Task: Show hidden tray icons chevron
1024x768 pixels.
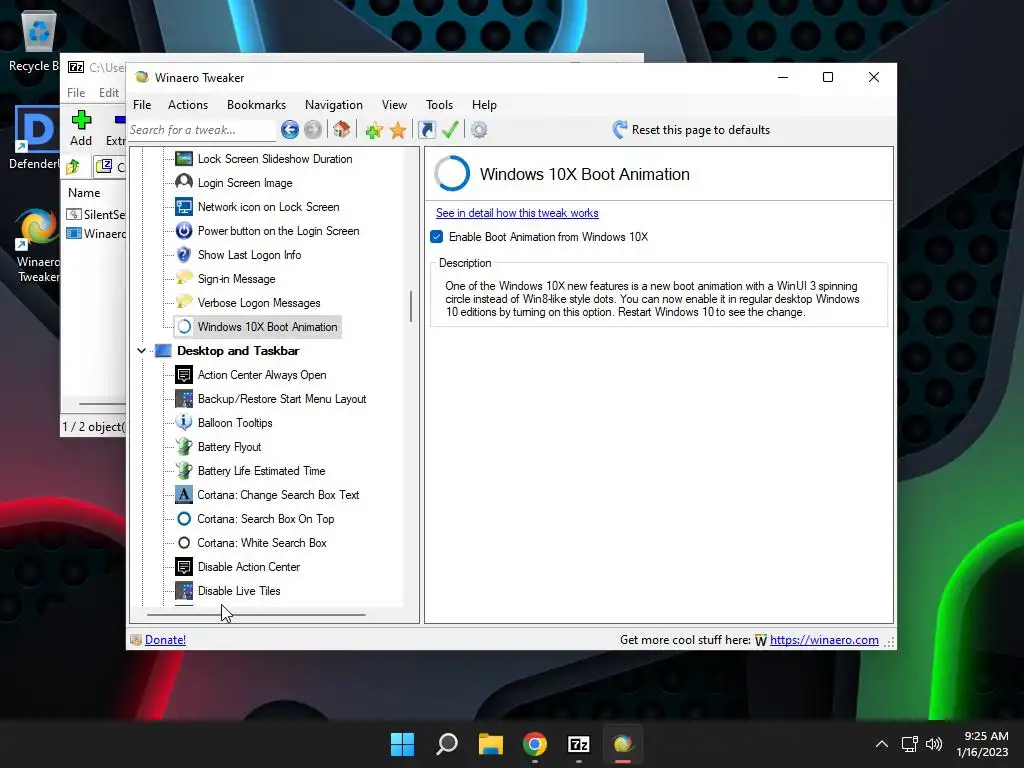Action: click(882, 744)
